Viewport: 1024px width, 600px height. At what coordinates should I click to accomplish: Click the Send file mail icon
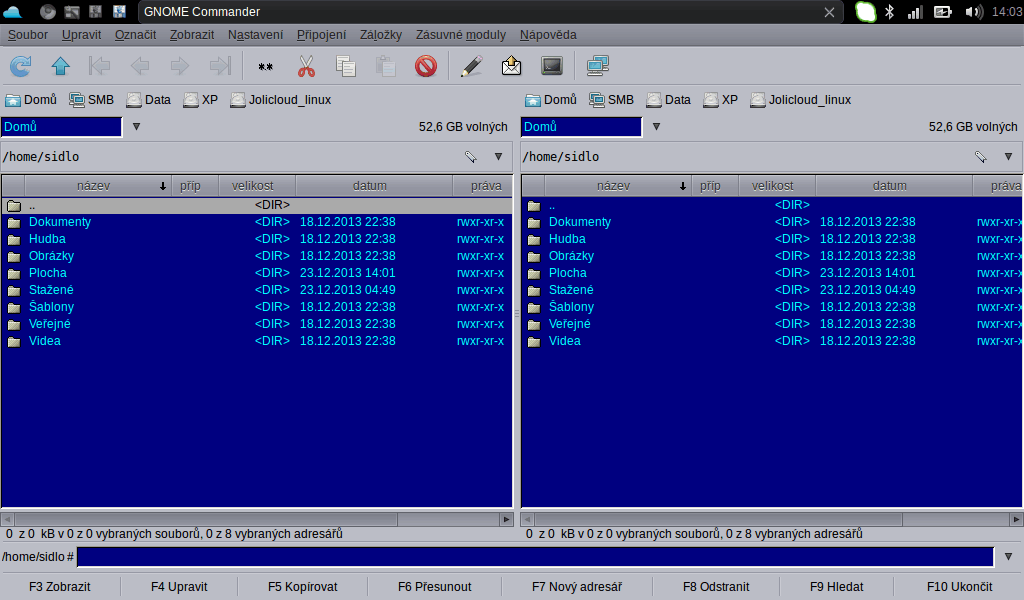point(511,67)
